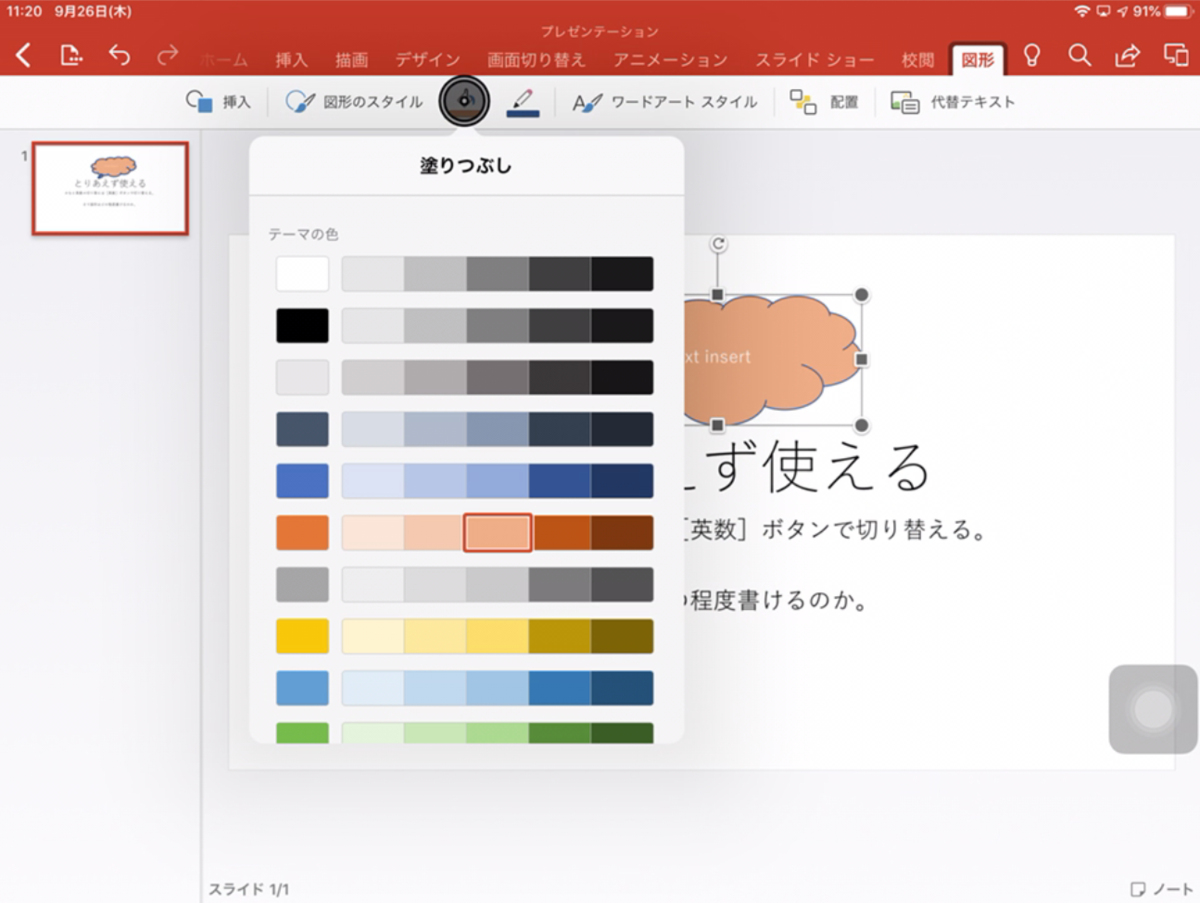Tap the export document icon

click(x=71, y=57)
